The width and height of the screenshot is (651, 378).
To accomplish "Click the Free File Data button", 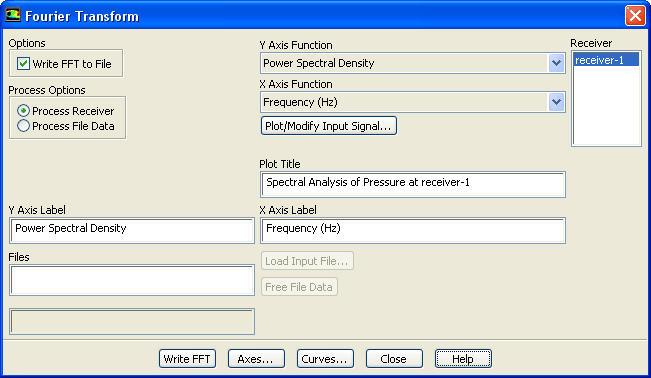I will [299, 287].
